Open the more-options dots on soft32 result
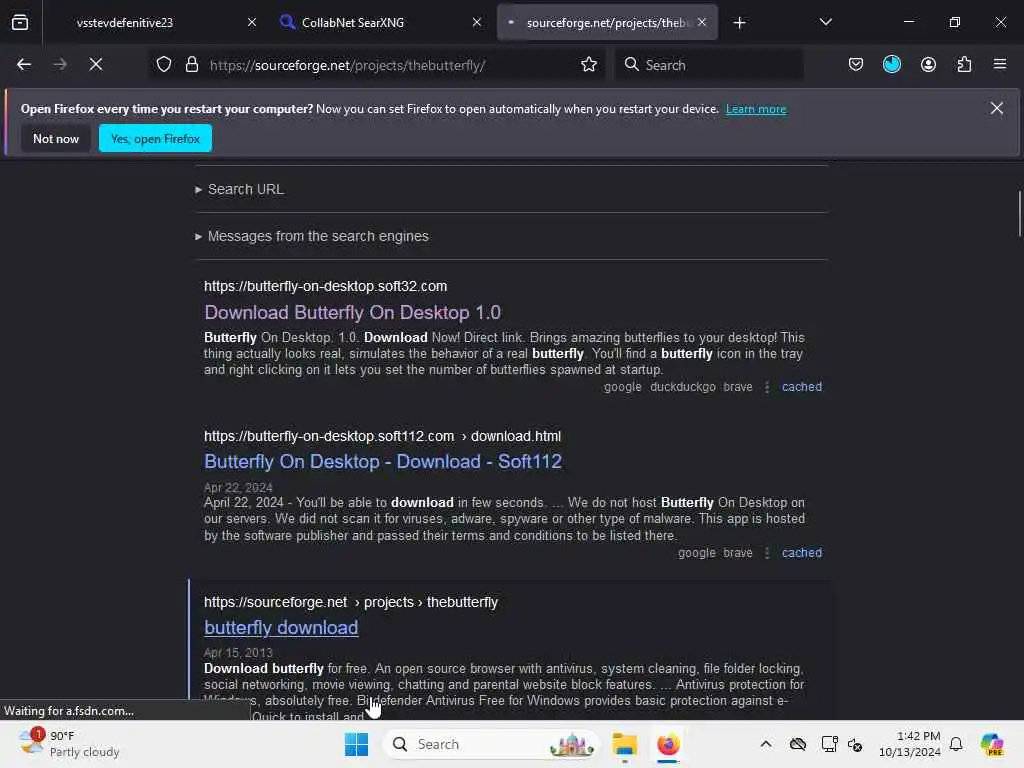 (x=767, y=387)
